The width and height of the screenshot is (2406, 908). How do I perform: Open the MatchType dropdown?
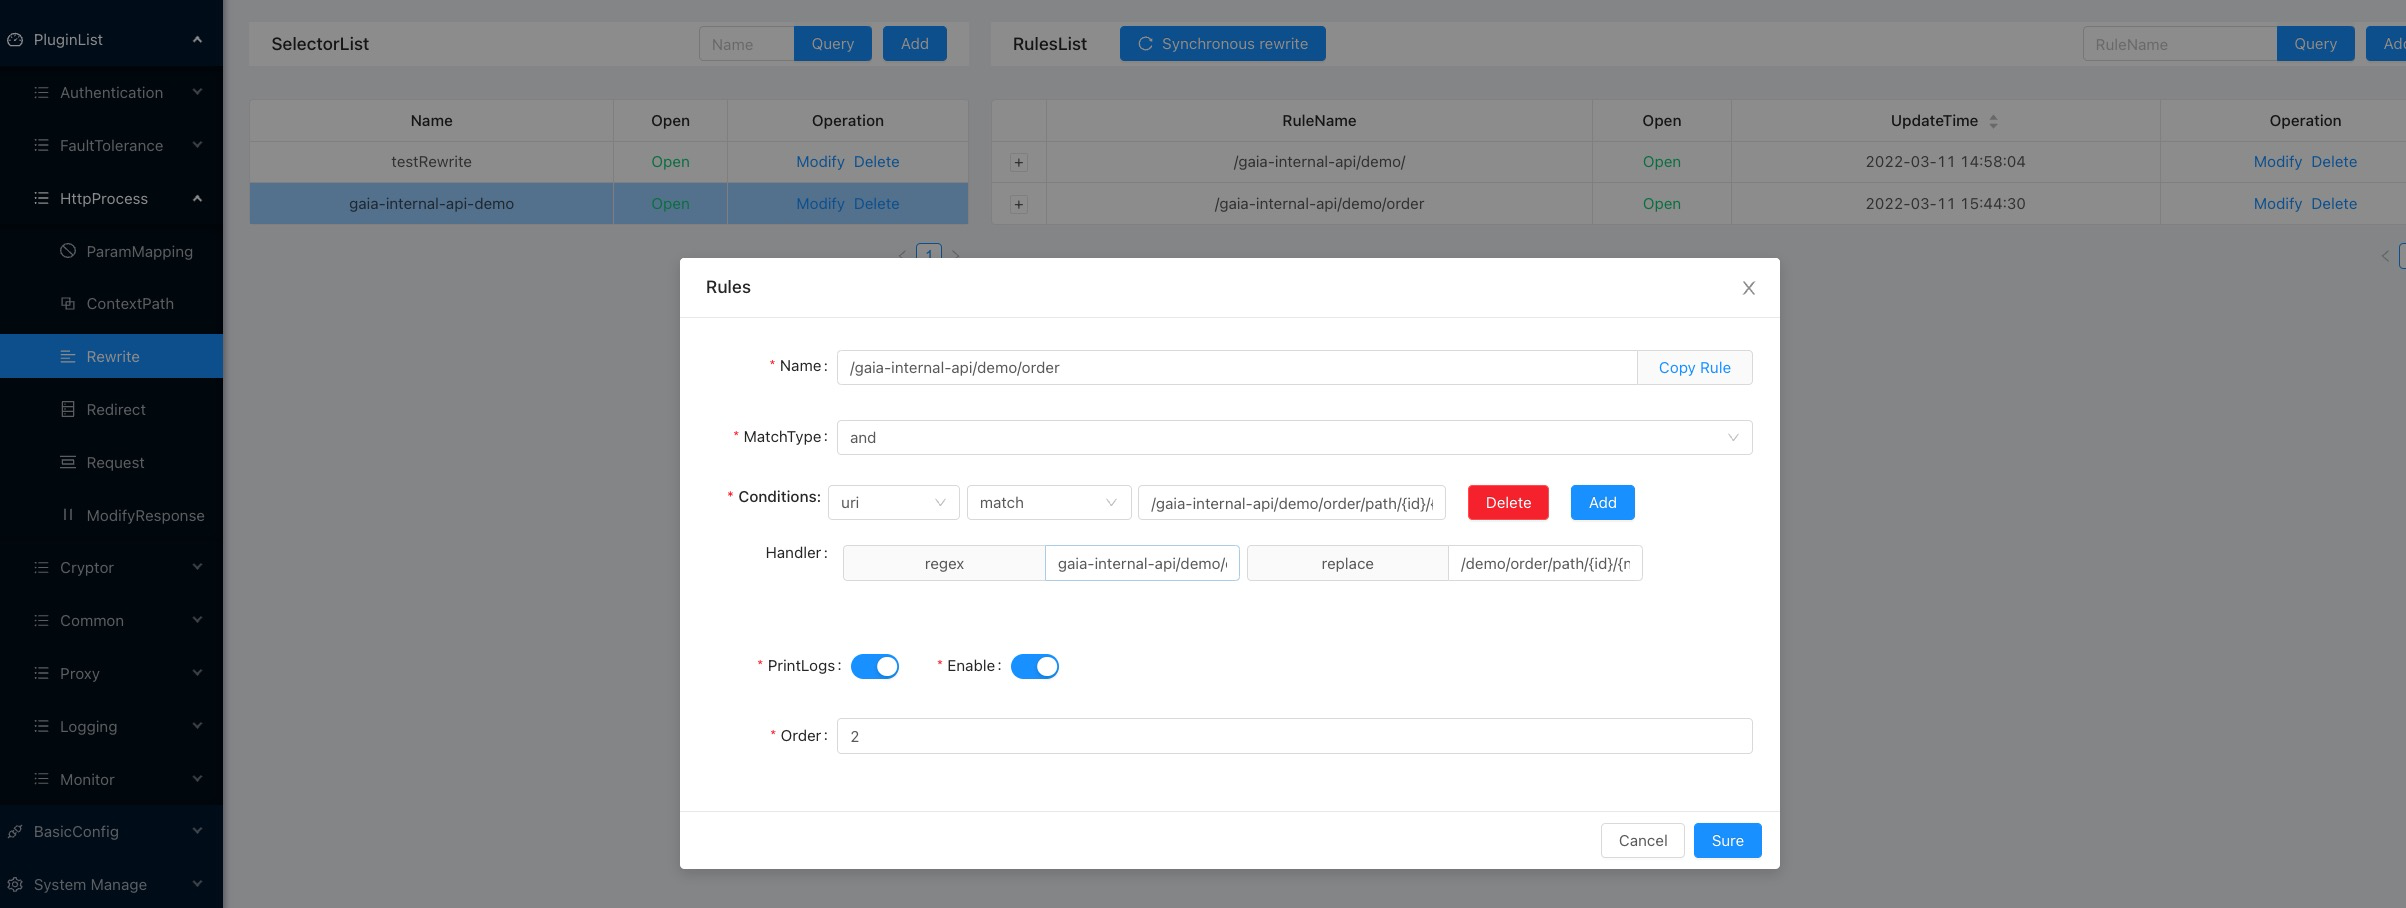(x=1293, y=437)
